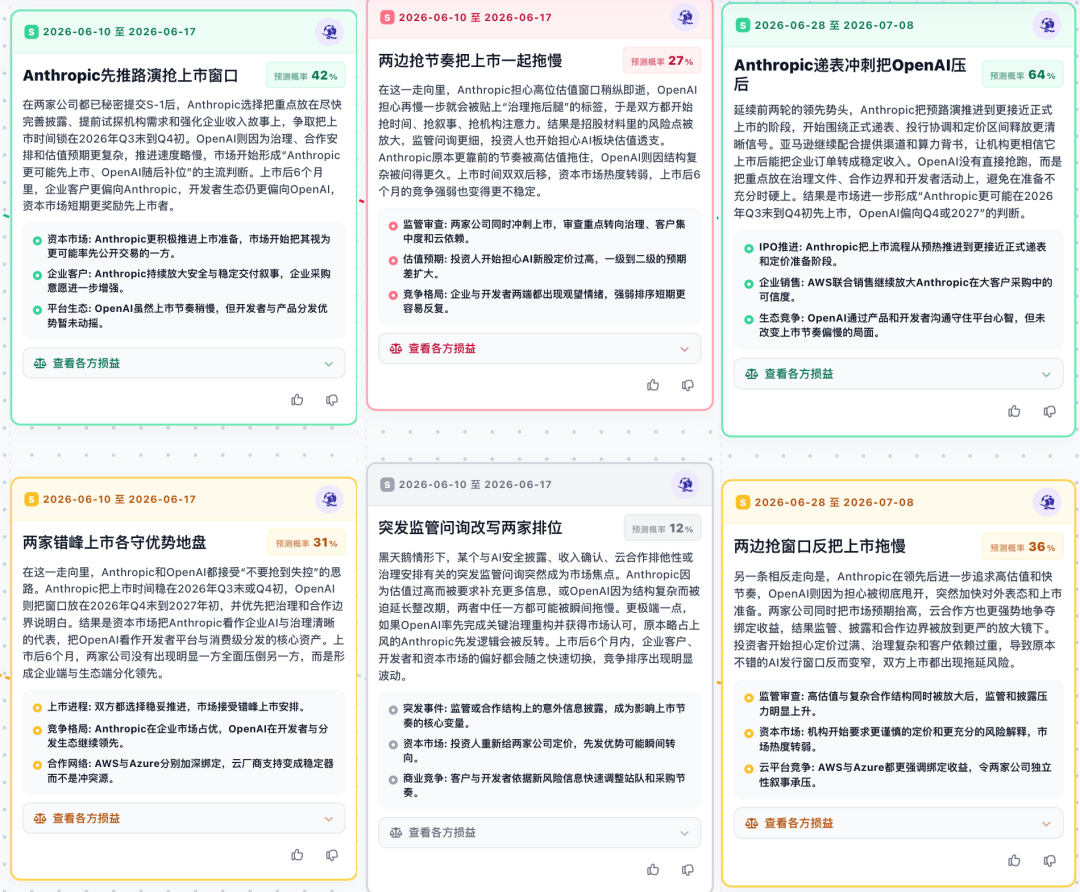Image resolution: width=1080 pixels, height=892 pixels.
Task: Select the title 两家错峰上市各守优势地盘
Action: coord(114,543)
